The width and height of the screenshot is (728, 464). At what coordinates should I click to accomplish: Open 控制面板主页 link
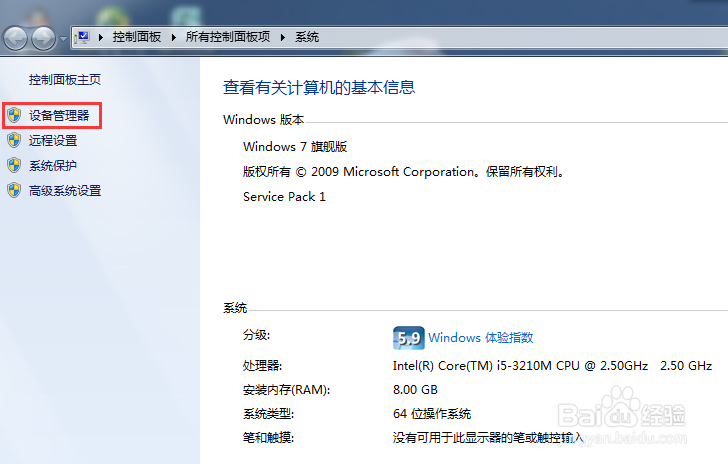coord(65,80)
